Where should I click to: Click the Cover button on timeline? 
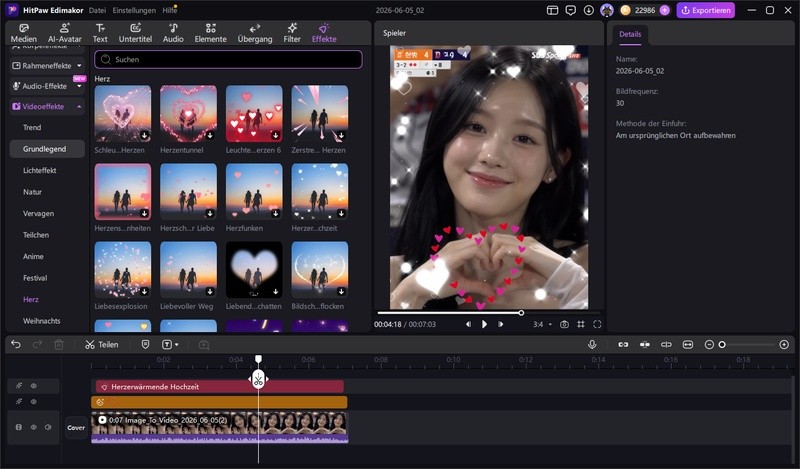pos(76,428)
